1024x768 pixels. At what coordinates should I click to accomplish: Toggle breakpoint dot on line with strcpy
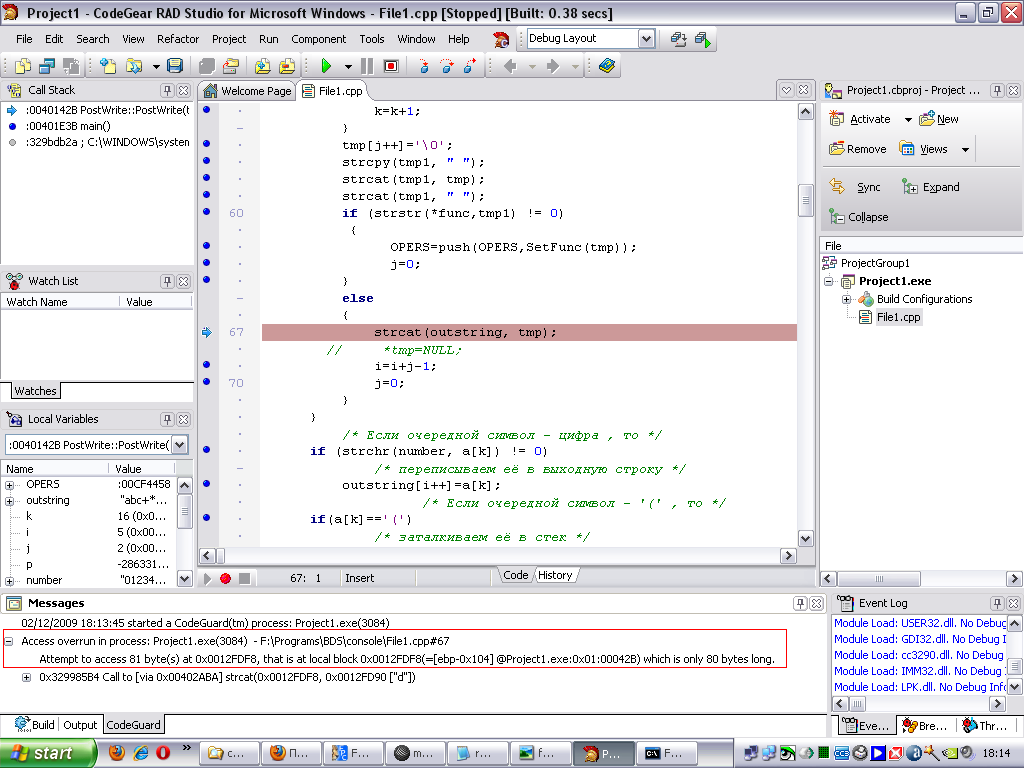coord(207,162)
